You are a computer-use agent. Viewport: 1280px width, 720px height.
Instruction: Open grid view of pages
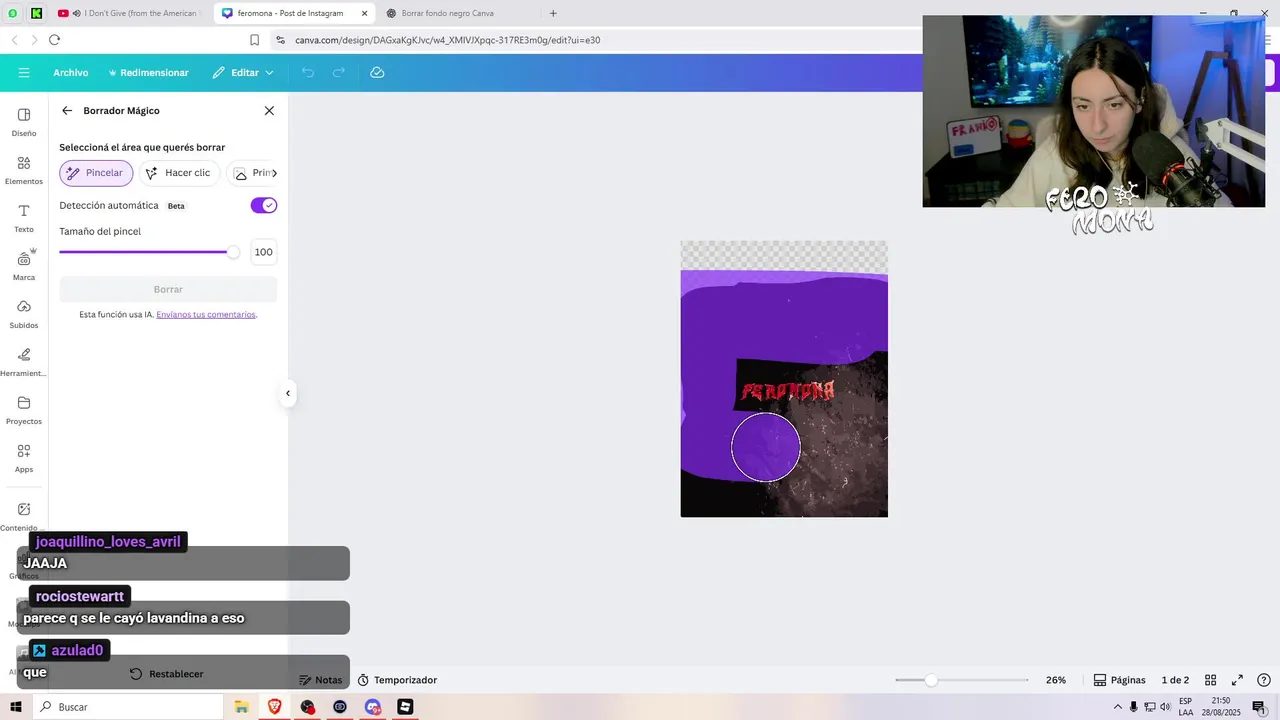point(1210,680)
